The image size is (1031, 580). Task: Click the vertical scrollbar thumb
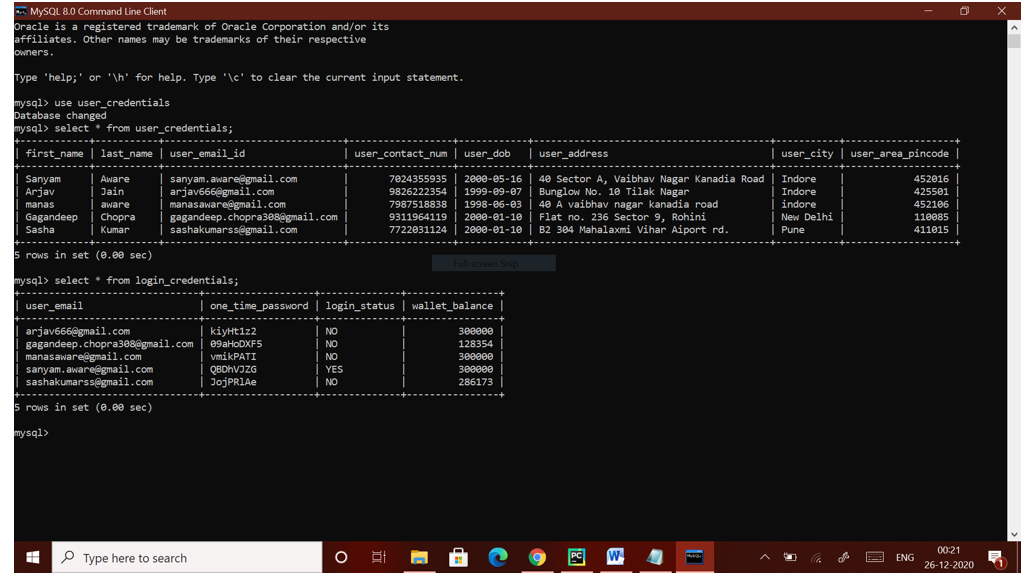[1014, 41]
